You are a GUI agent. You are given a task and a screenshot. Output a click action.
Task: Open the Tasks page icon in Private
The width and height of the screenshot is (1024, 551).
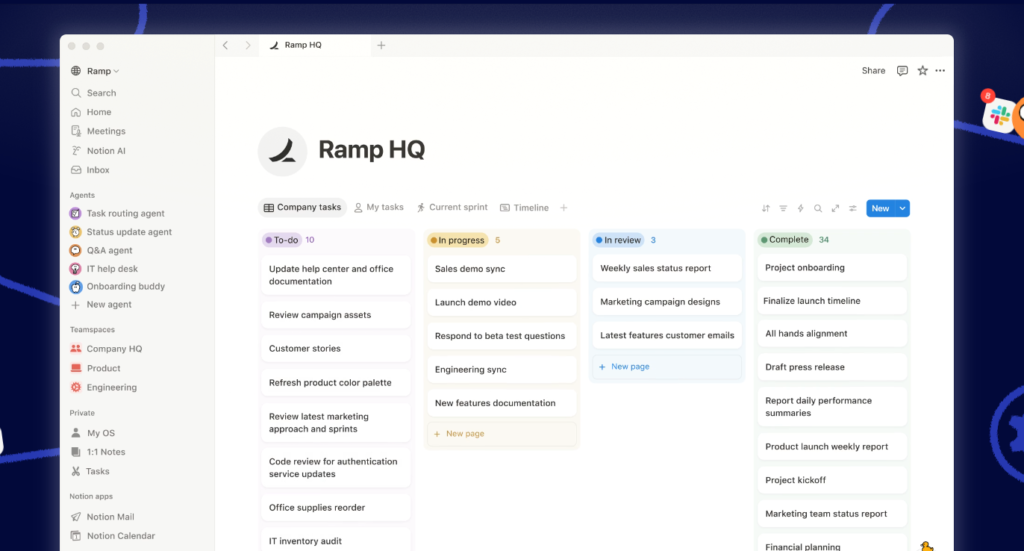click(x=76, y=471)
